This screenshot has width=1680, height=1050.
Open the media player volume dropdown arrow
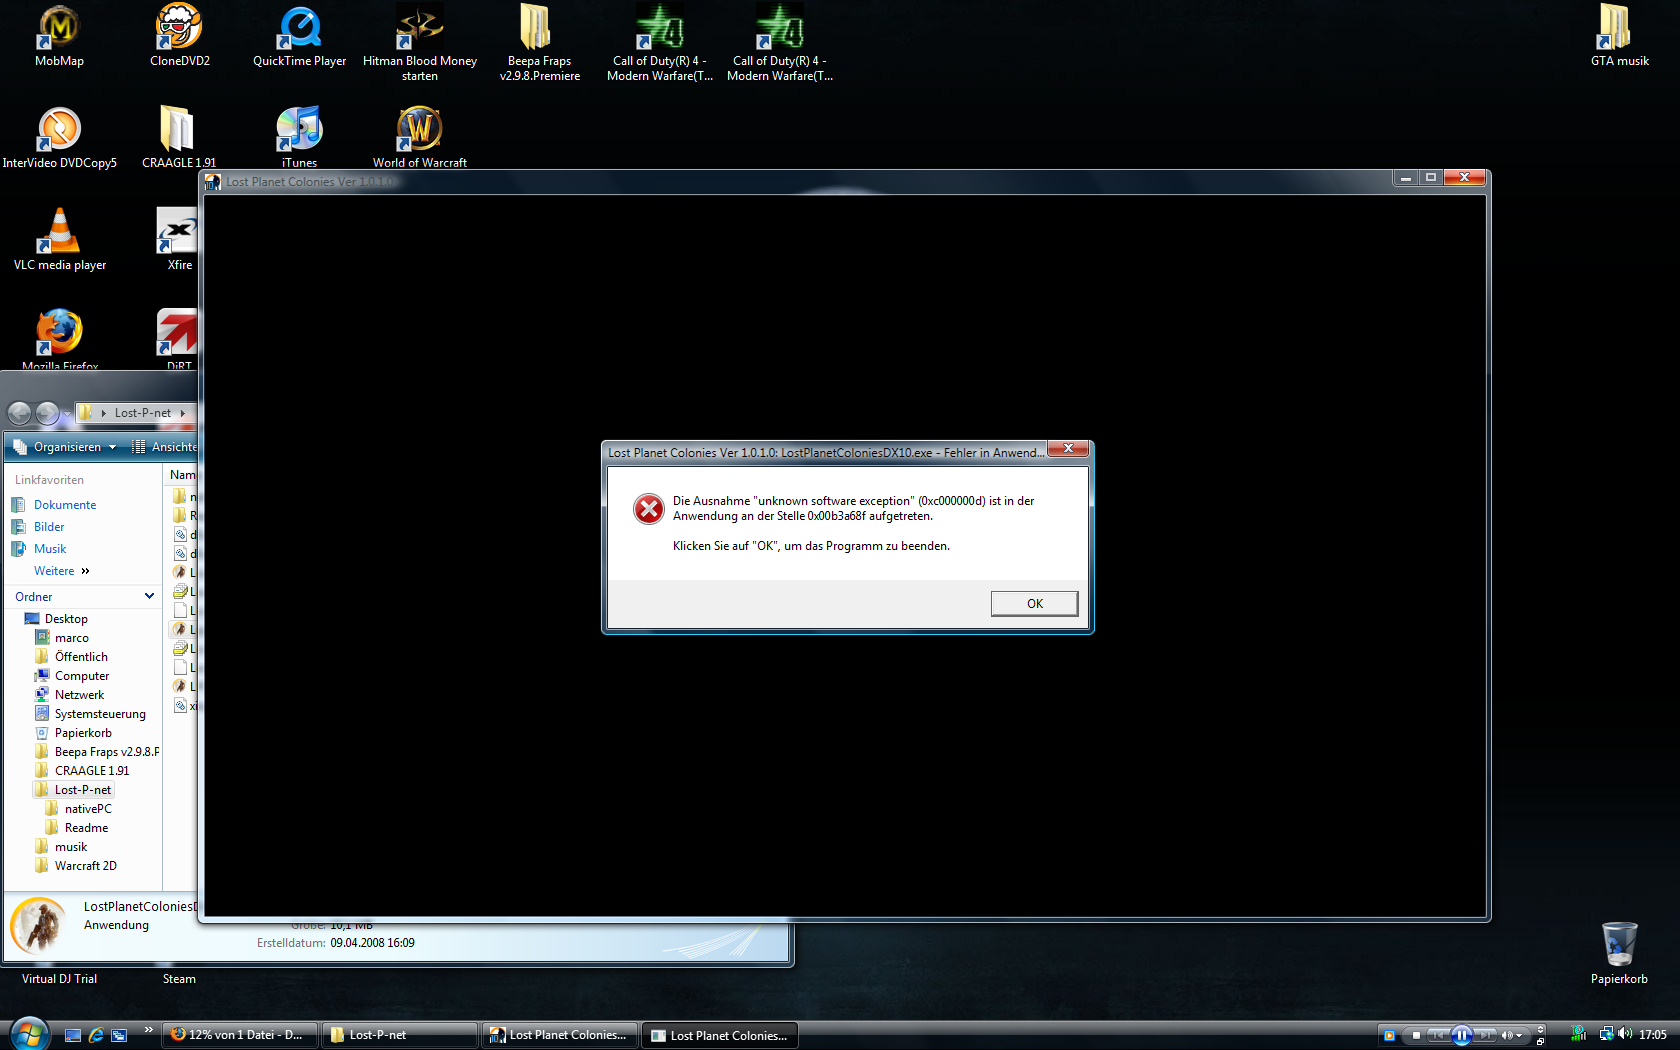click(1519, 1035)
